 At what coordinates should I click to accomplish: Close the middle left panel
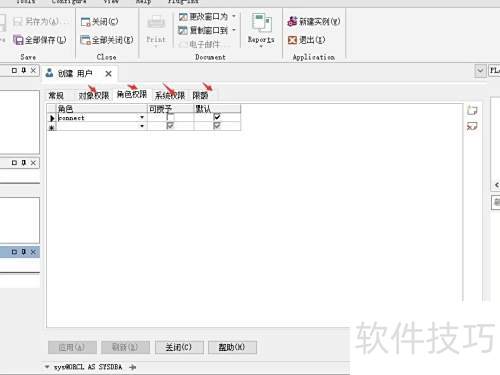pyautogui.click(x=33, y=163)
